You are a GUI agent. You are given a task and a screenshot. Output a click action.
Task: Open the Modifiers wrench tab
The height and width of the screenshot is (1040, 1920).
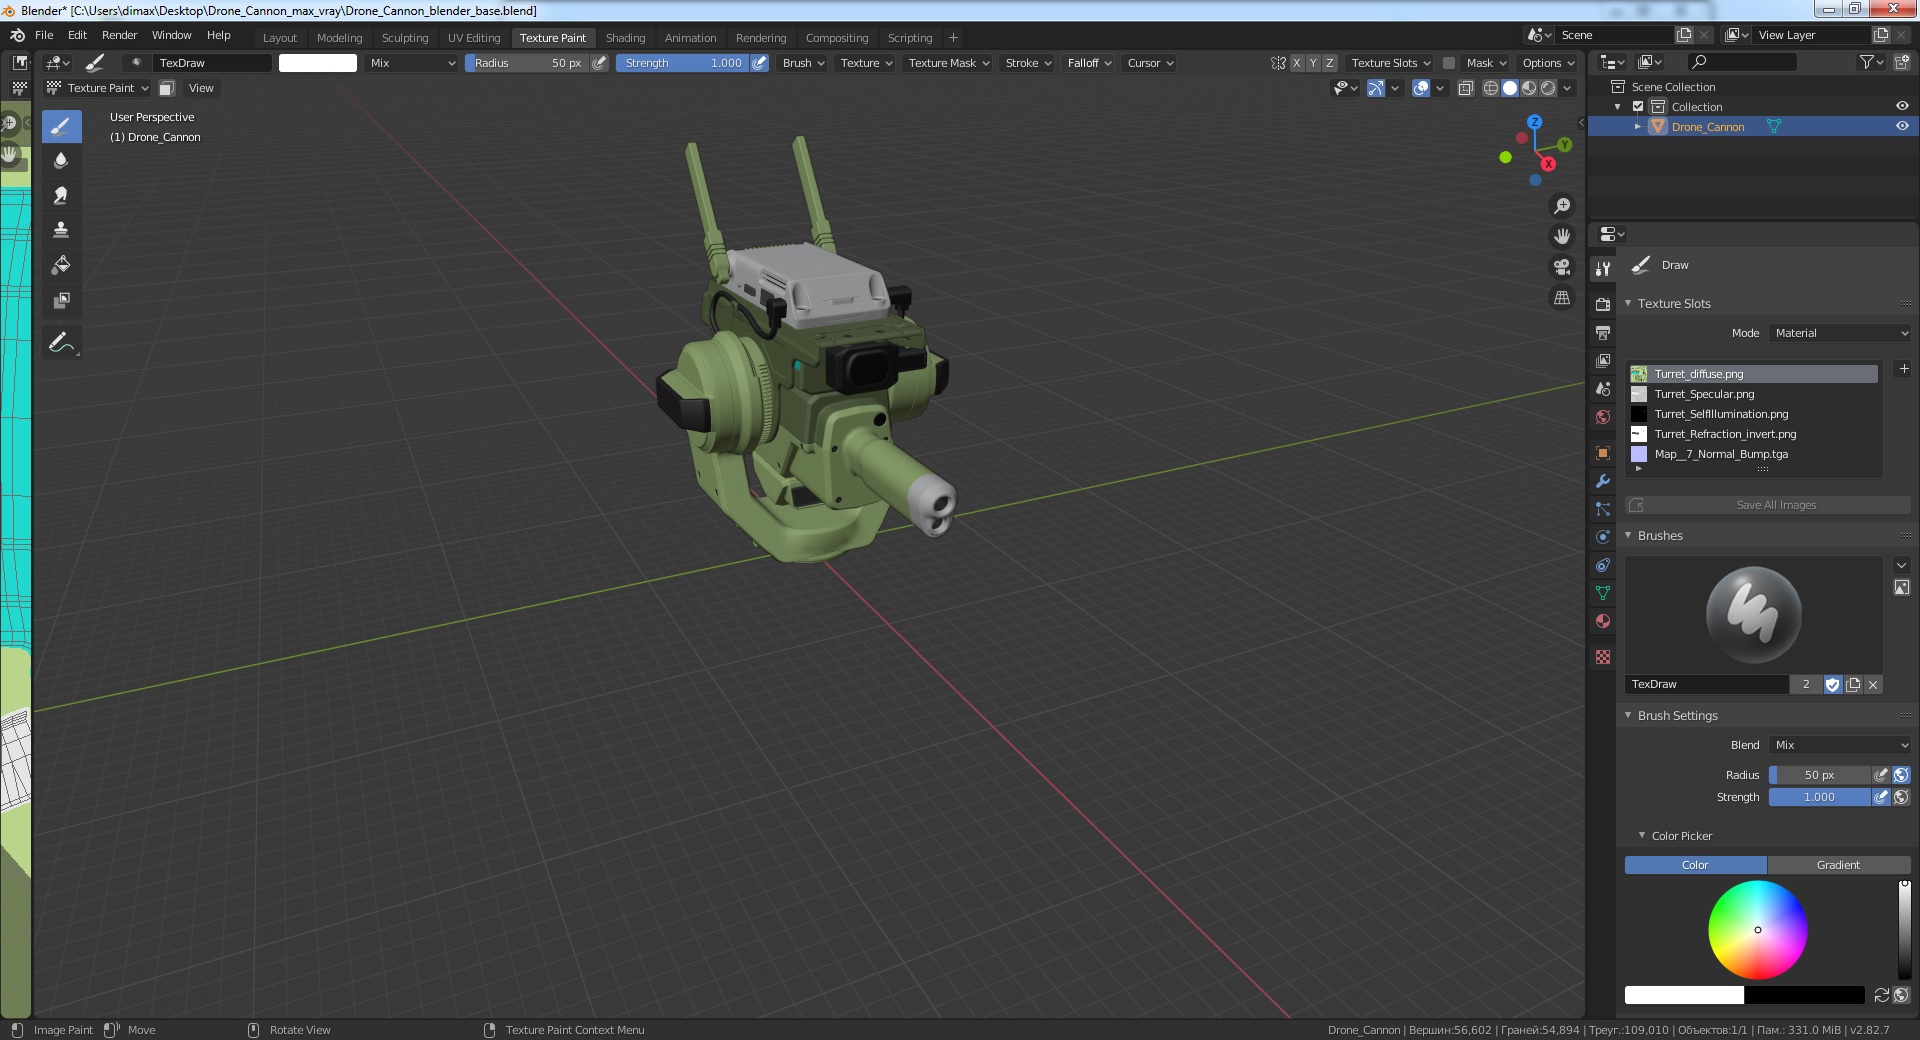point(1603,481)
